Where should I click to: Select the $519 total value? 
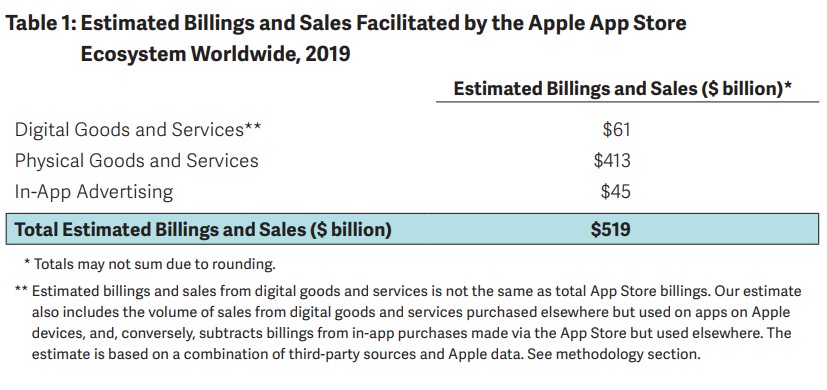(x=611, y=230)
